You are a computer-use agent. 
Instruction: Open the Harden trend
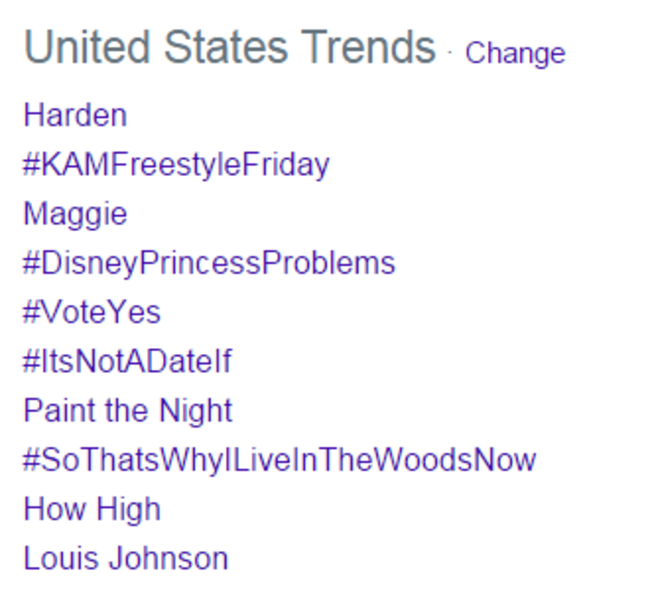tap(75, 115)
